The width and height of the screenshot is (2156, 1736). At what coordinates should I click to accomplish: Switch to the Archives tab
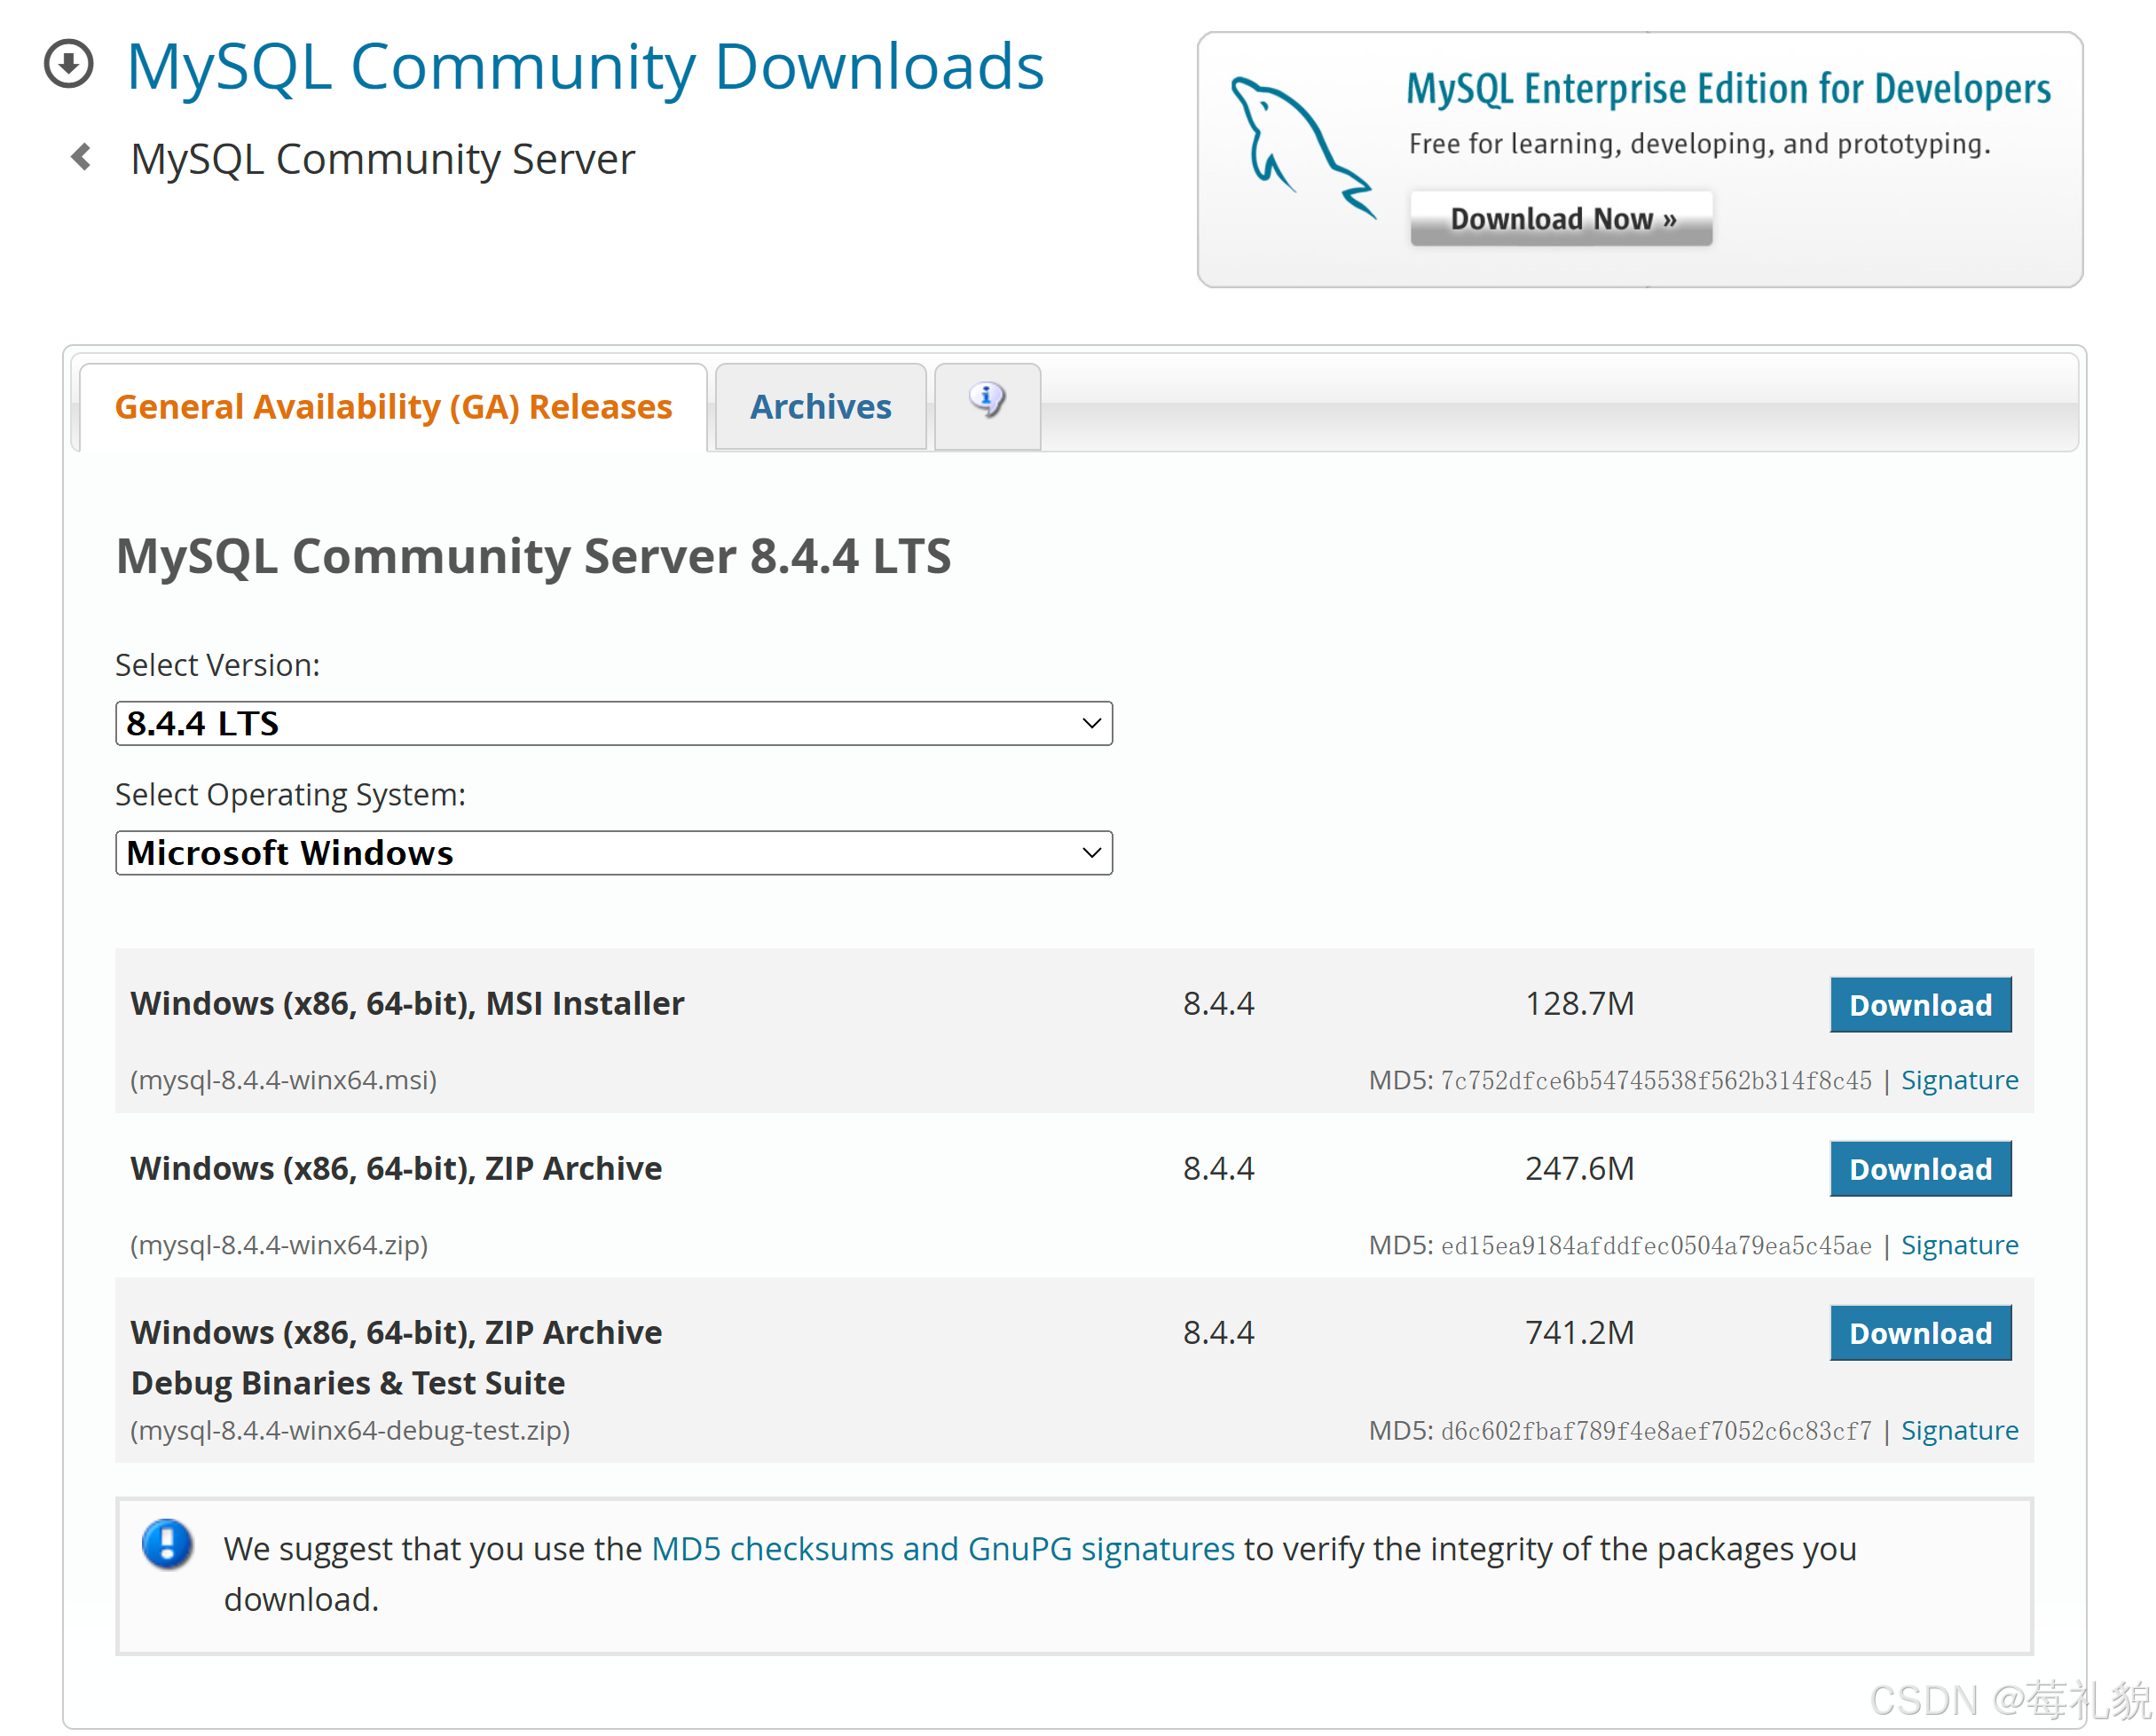(x=820, y=407)
